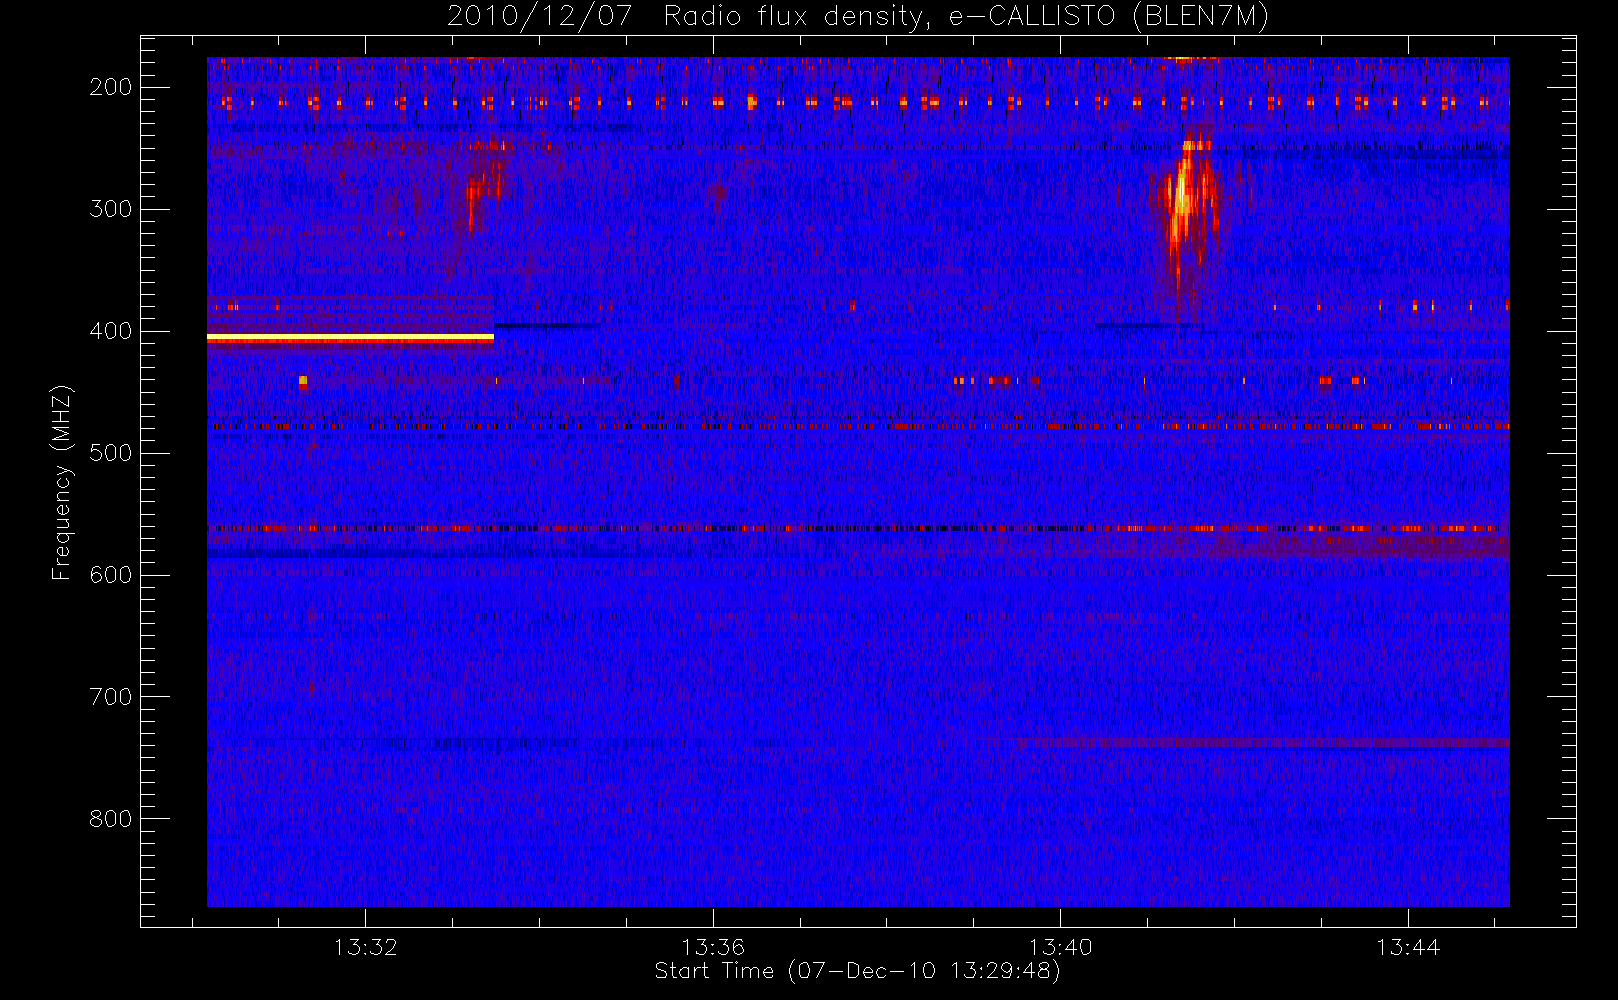Click the 'Start Time (07-Dec-10 13:29:48)' label
The width and height of the screenshot is (1618, 1000).
pos(857,971)
